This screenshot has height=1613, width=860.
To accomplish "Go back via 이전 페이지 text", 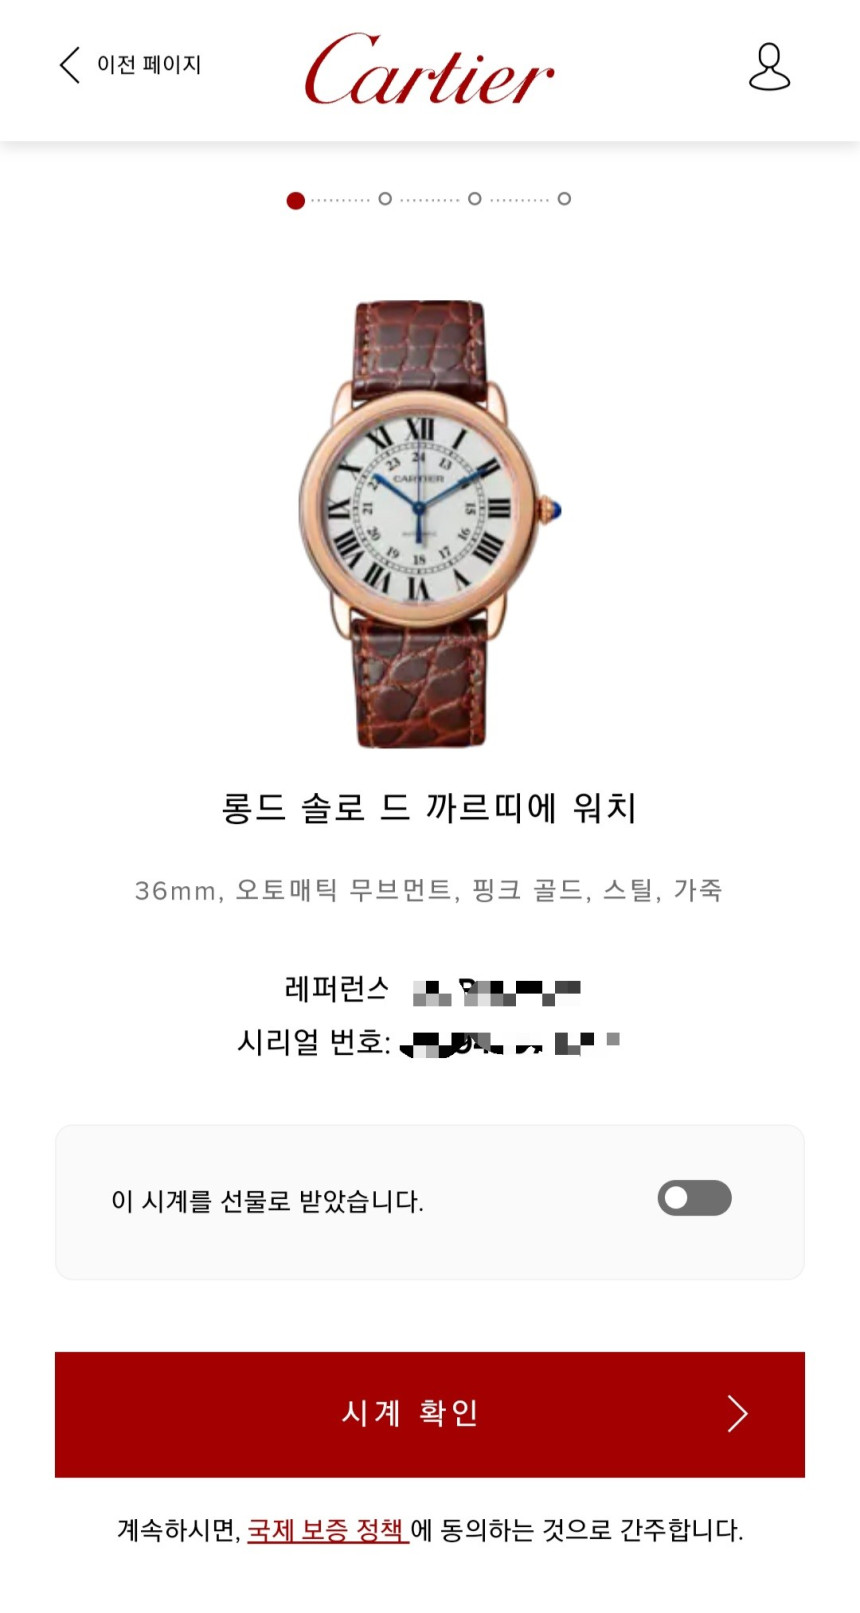I will pyautogui.click(x=149, y=65).
